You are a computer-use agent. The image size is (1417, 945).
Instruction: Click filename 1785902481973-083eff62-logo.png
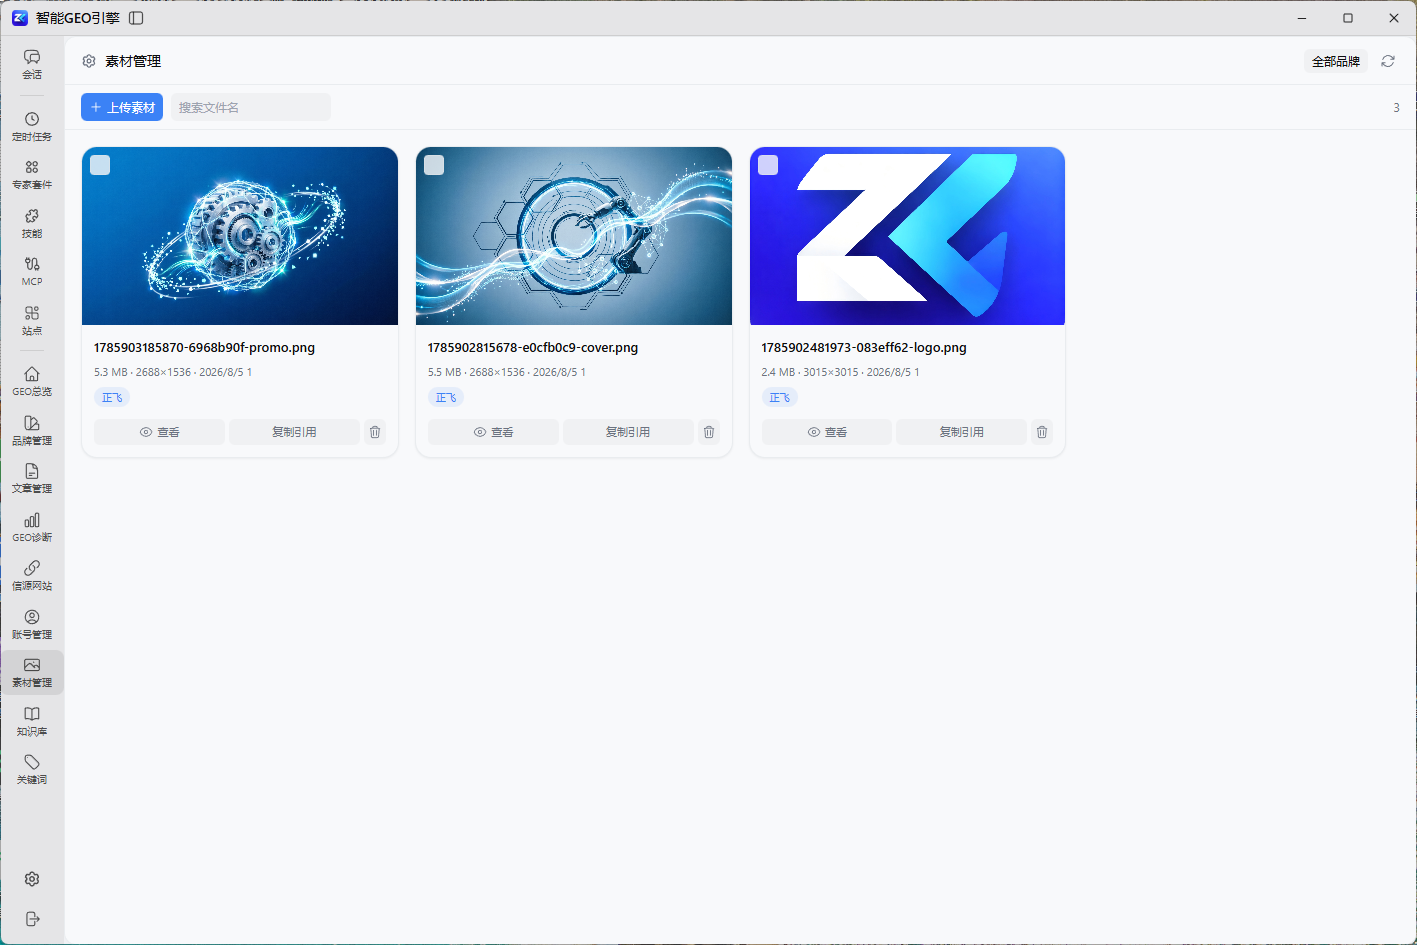click(864, 348)
